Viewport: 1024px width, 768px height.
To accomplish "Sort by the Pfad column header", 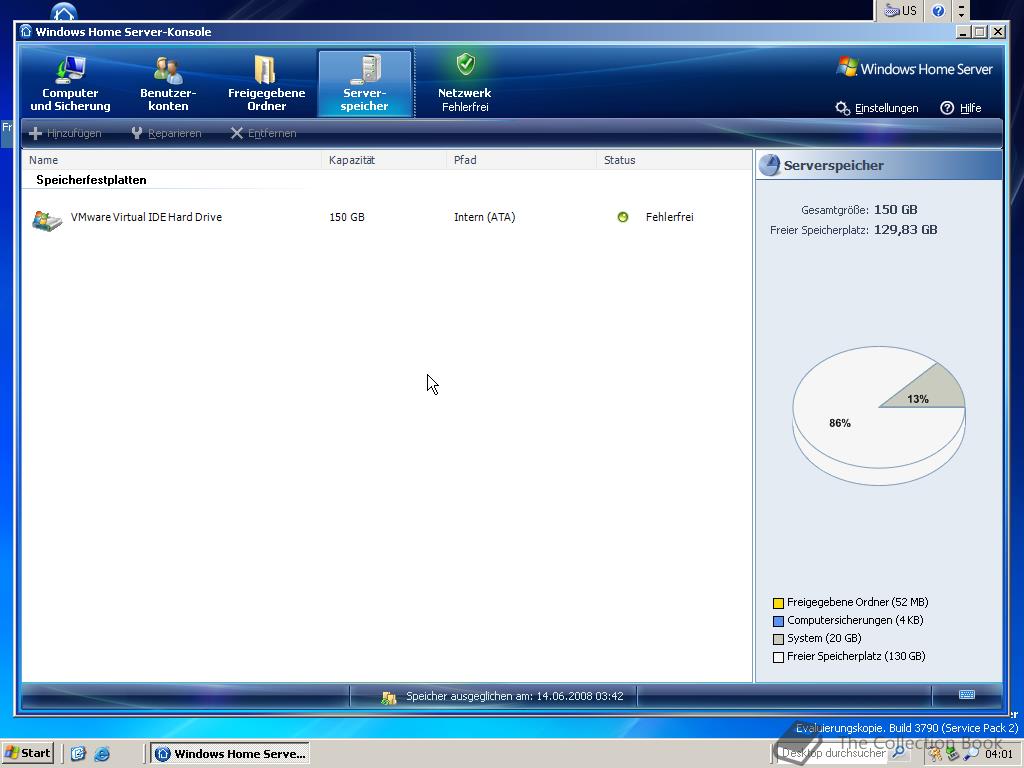I will pyautogui.click(x=521, y=160).
